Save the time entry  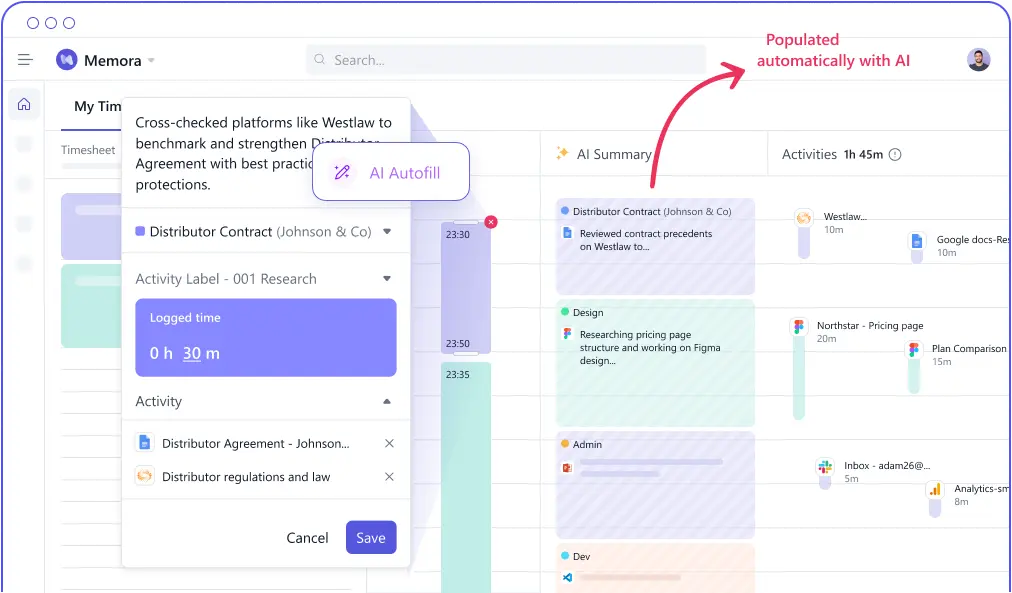tap(371, 538)
